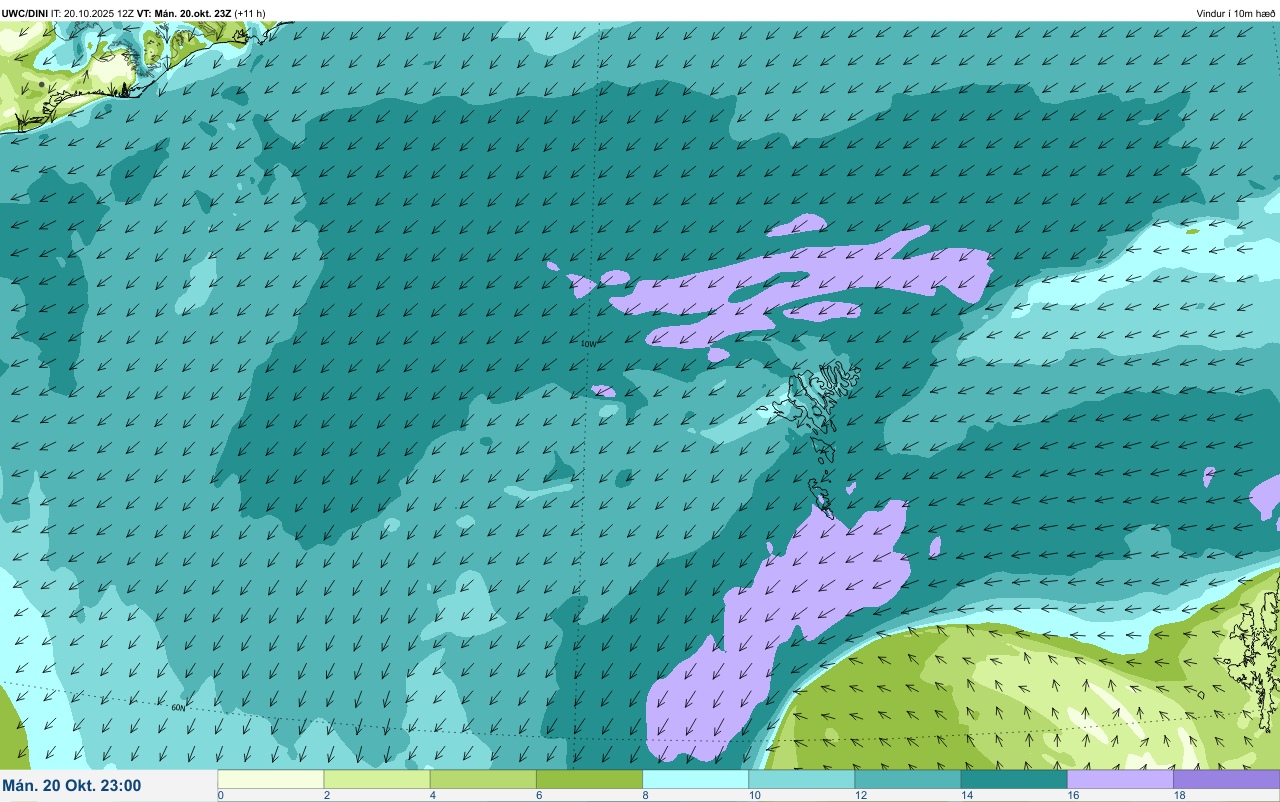Click the legend value "10"
Image resolution: width=1280 pixels, height=802 pixels.
[753, 796]
